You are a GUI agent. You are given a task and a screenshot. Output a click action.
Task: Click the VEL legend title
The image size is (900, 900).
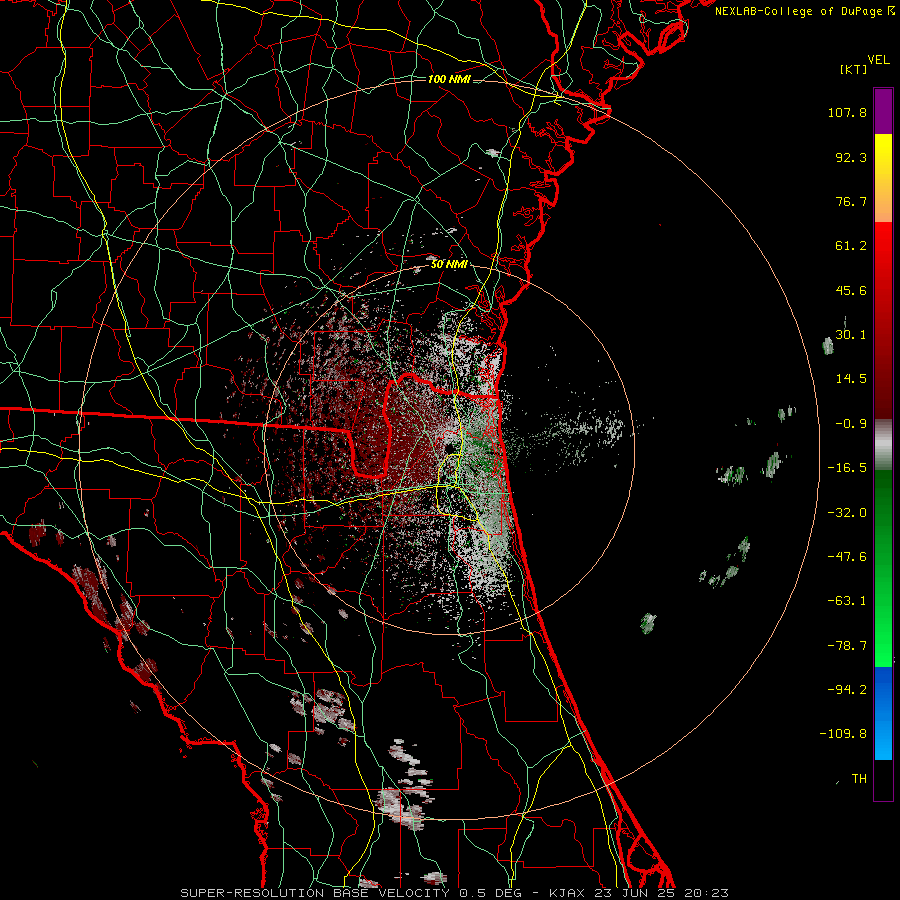pyautogui.click(x=878, y=60)
